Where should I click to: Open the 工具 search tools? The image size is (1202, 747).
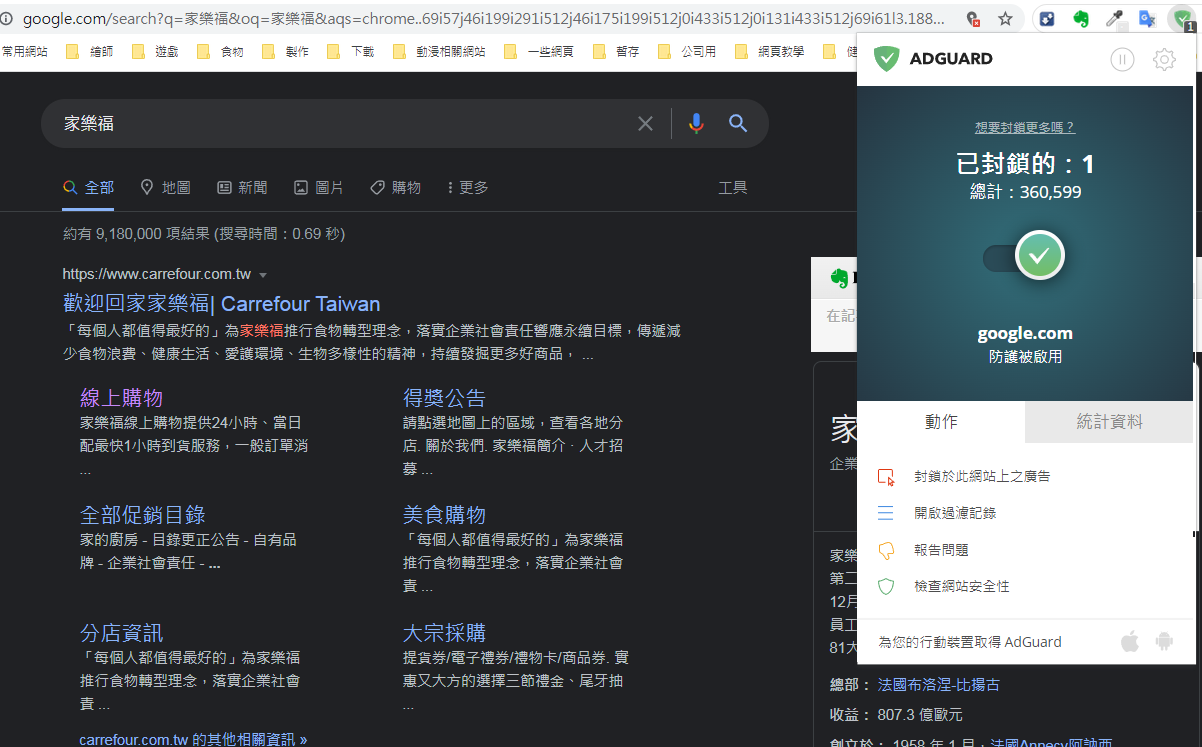coord(733,187)
